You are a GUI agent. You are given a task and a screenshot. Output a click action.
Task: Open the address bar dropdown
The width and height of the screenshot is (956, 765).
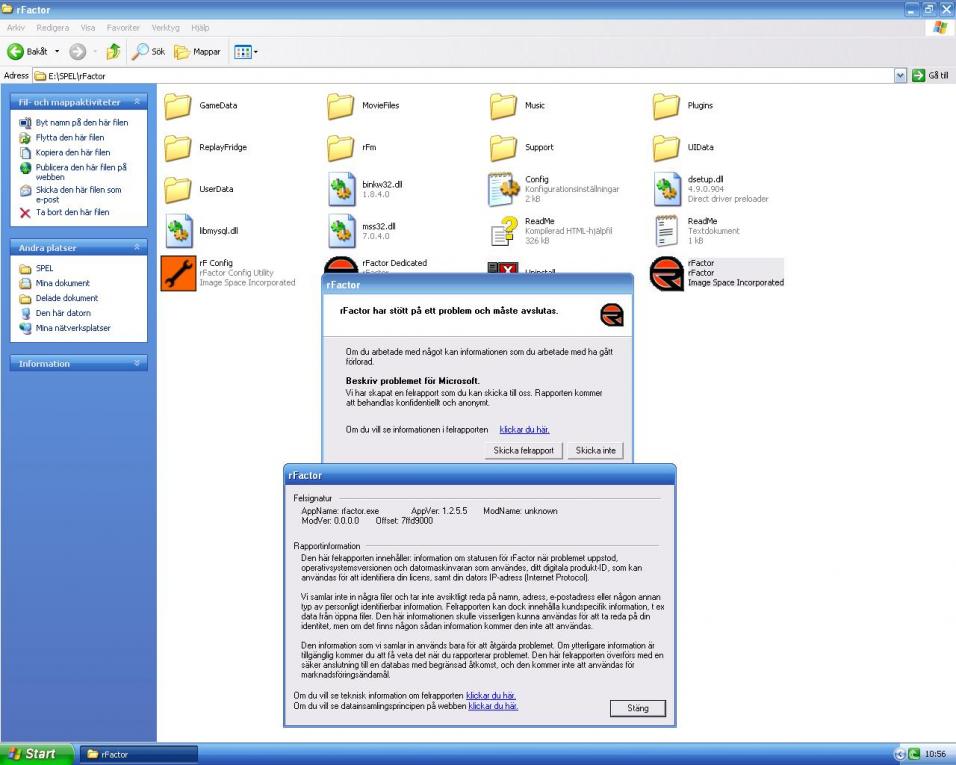[x=901, y=76]
